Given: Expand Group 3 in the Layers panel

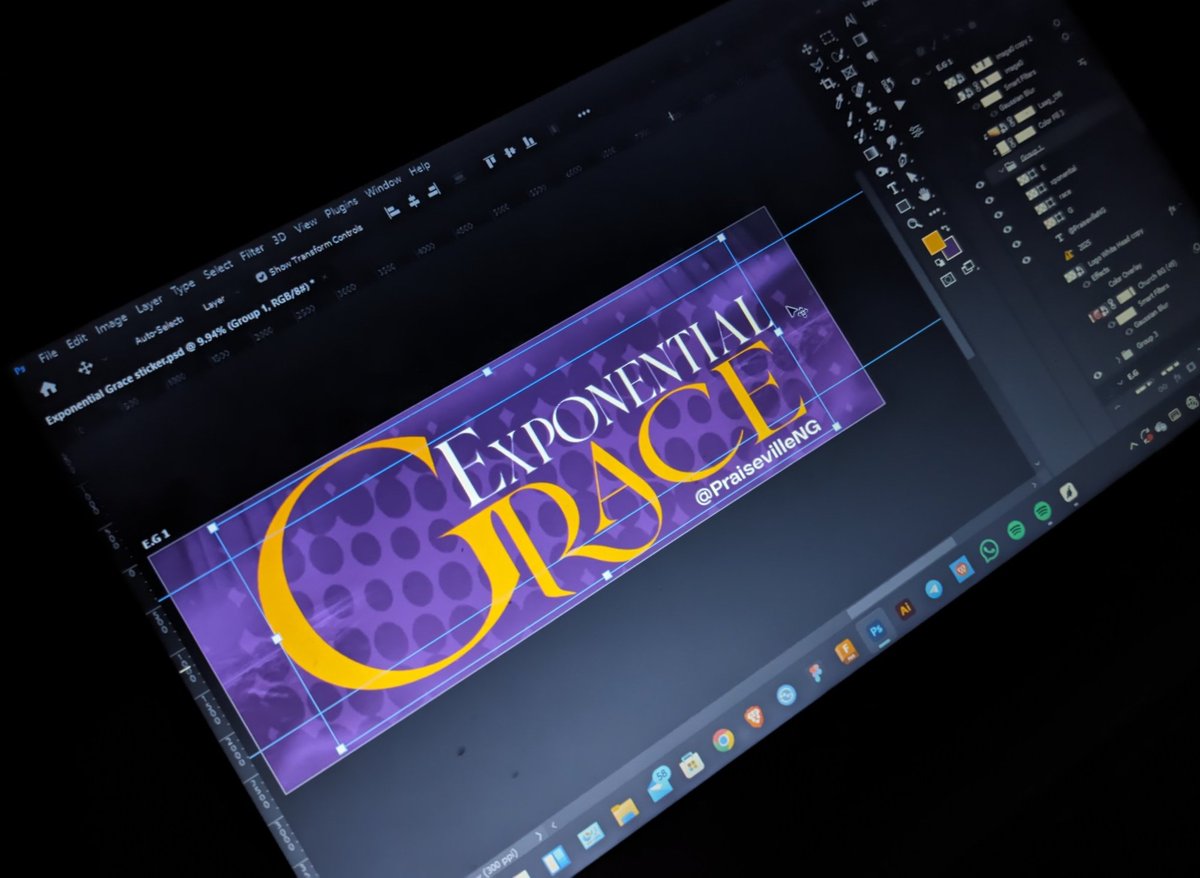Looking at the screenshot, I should pos(1119,356).
